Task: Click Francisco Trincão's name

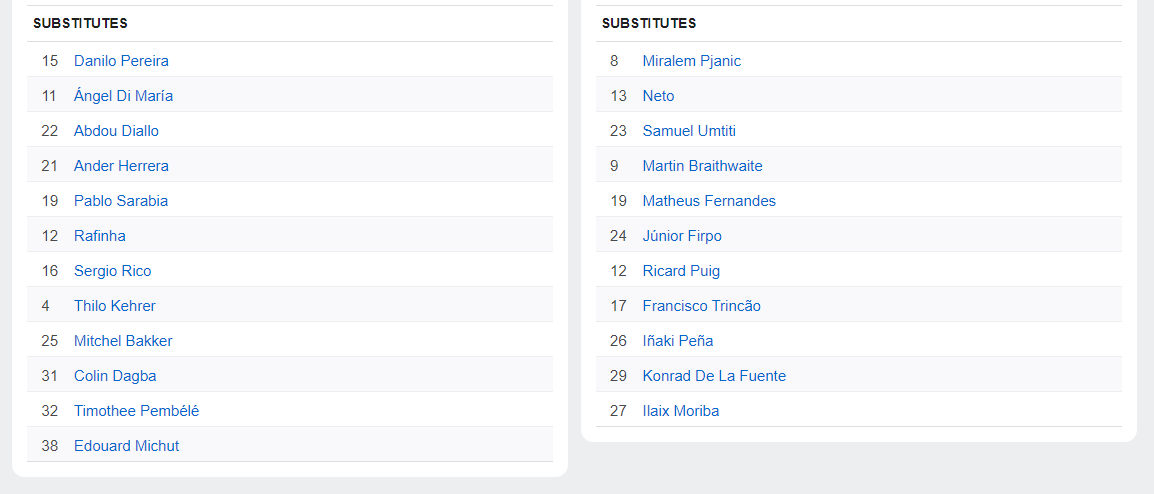Action: [702, 306]
